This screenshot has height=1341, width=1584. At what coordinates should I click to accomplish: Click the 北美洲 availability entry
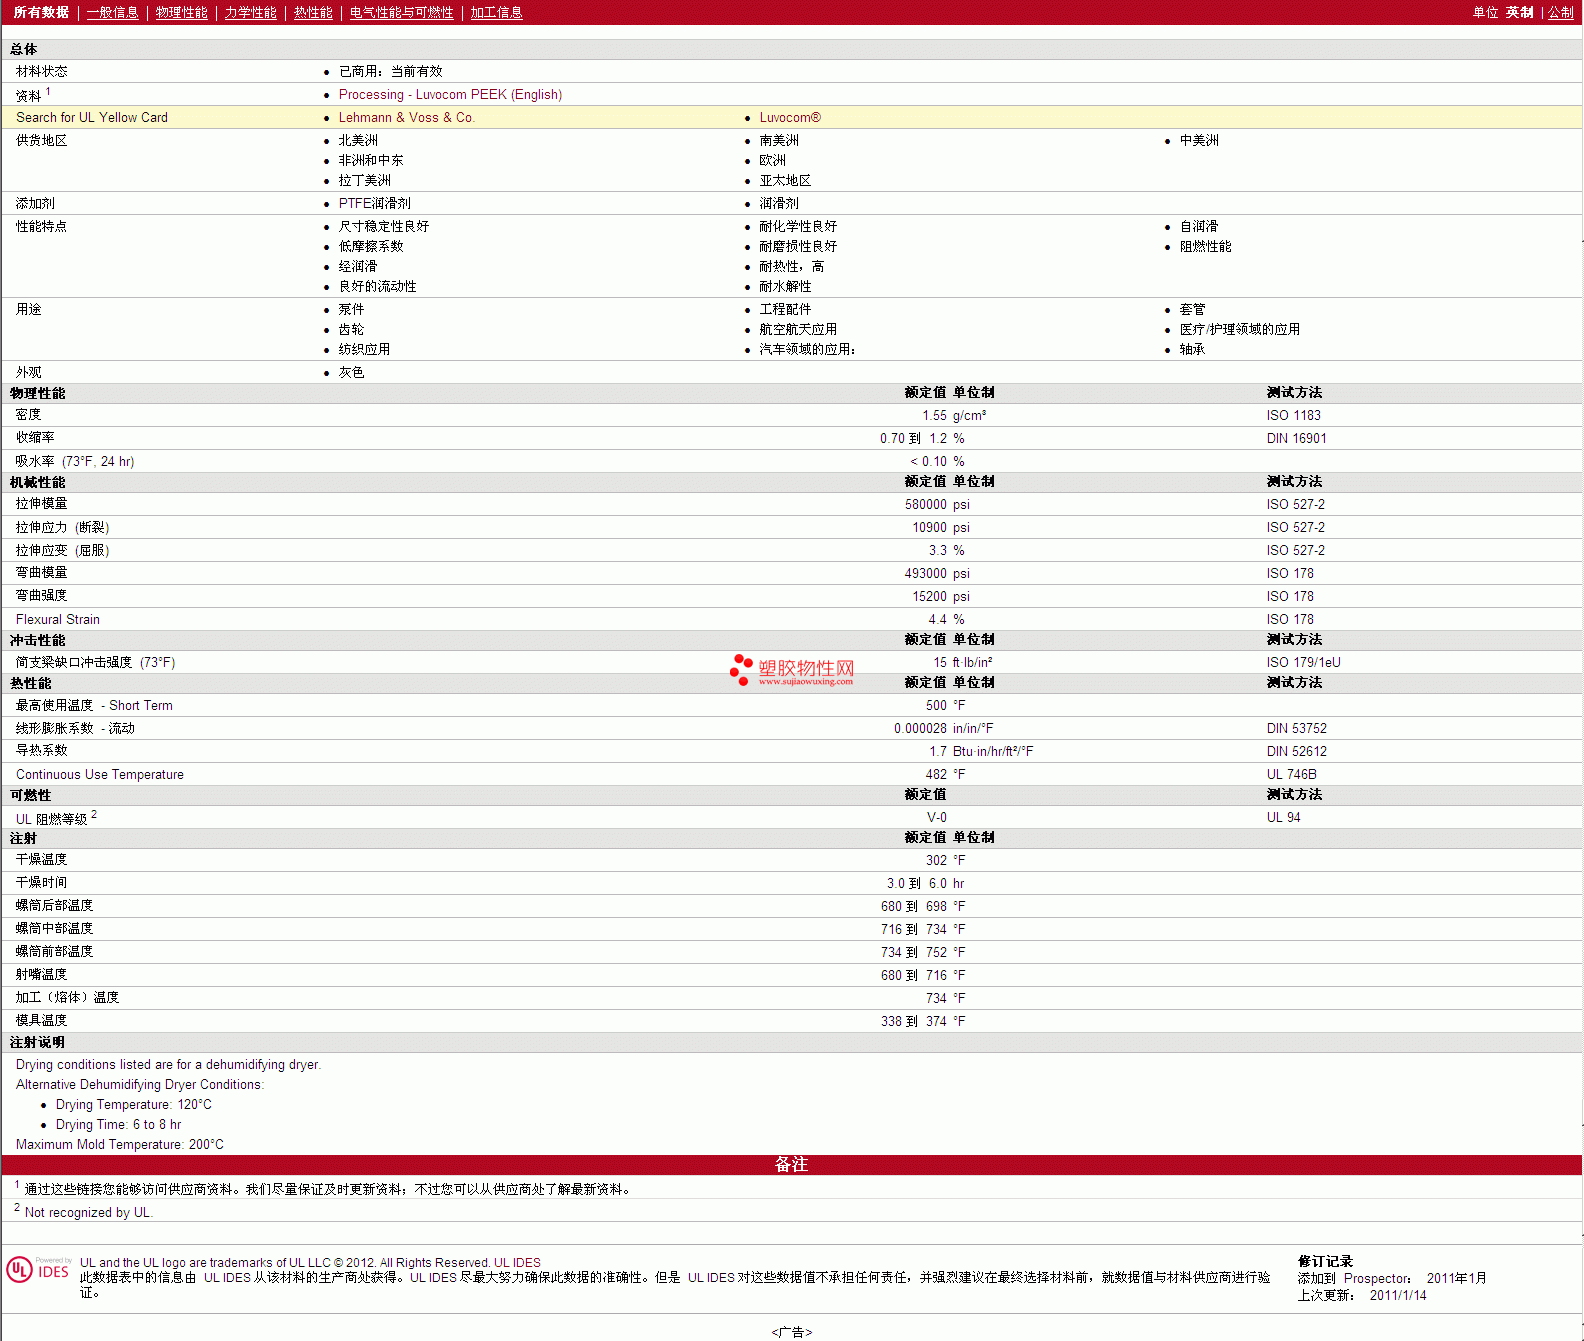(x=358, y=140)
